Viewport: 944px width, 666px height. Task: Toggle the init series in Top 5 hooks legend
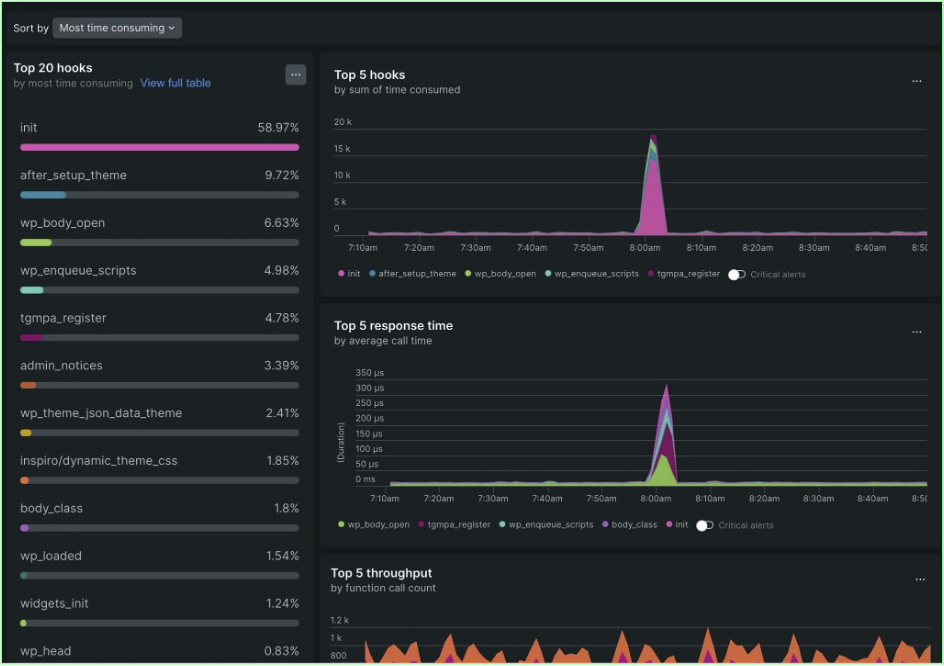352,274
